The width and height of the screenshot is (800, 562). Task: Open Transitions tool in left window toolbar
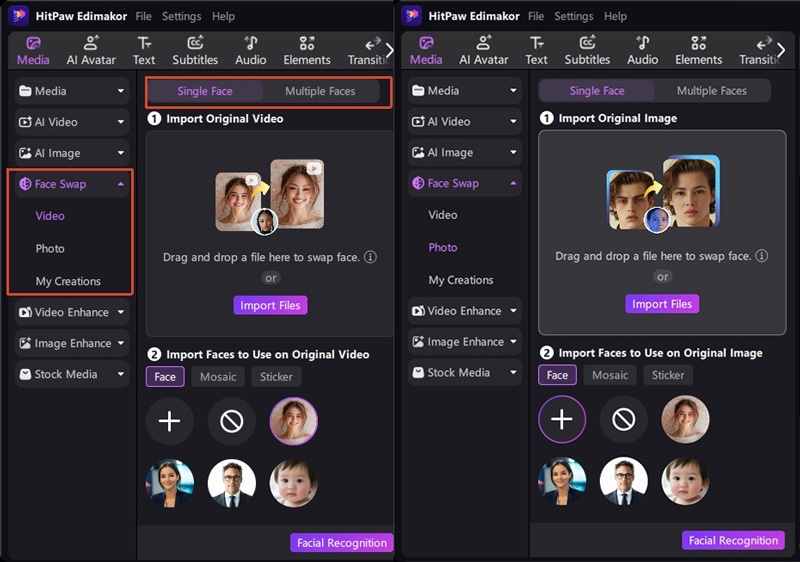(x=366, y=50)
